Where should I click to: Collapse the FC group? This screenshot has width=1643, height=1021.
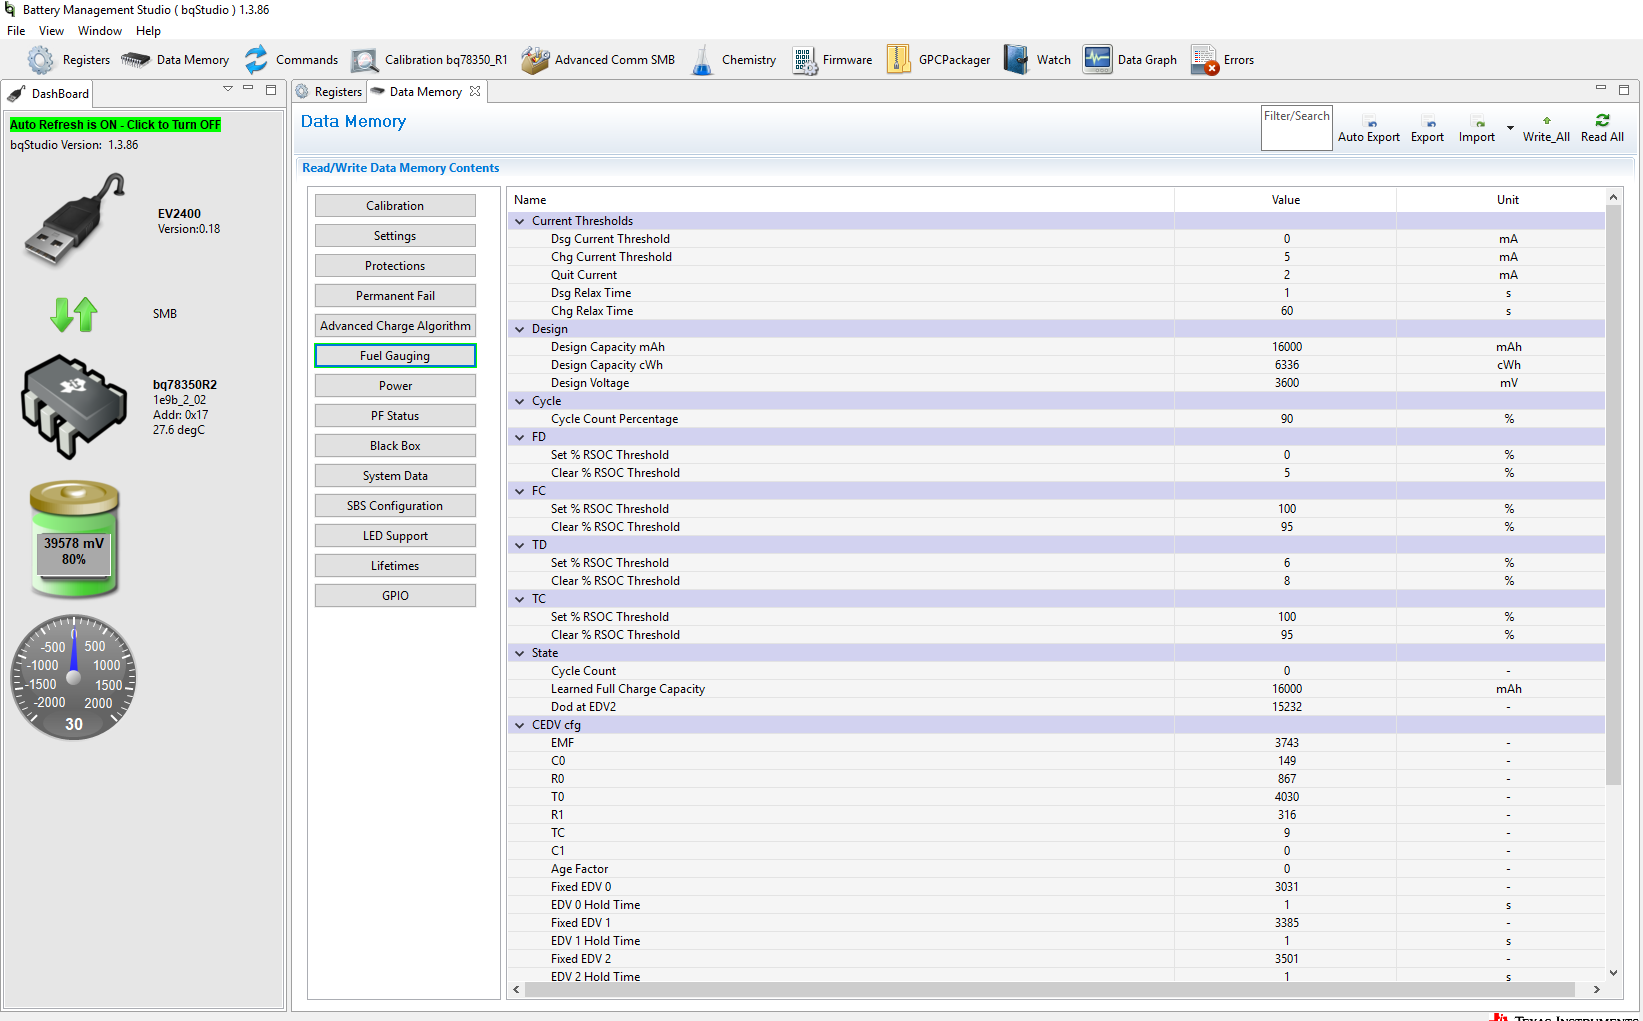click(519, 491)
